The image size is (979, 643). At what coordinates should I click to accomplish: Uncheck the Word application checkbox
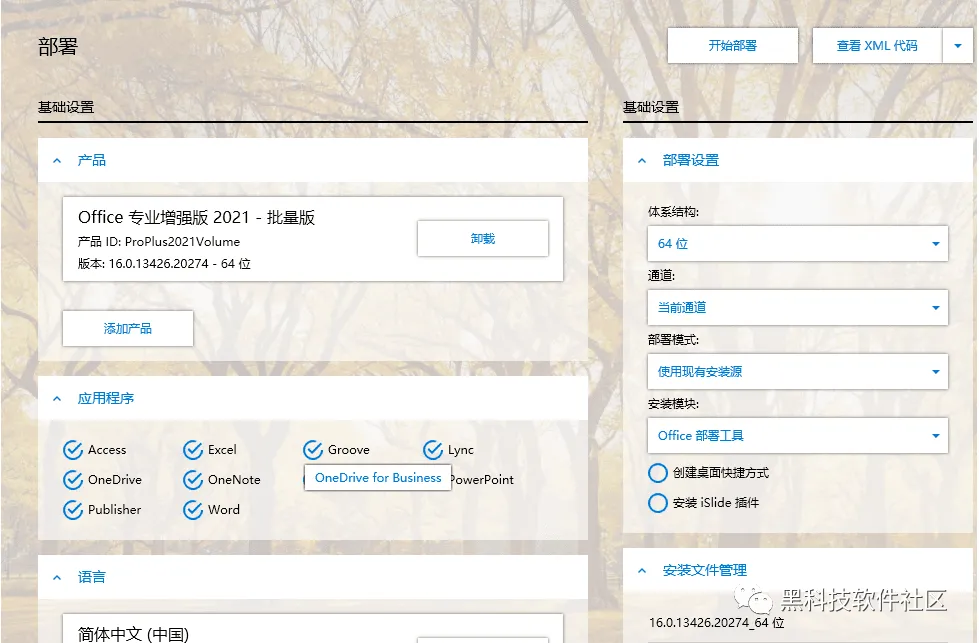pyautogui.click(x=193, y=509)
